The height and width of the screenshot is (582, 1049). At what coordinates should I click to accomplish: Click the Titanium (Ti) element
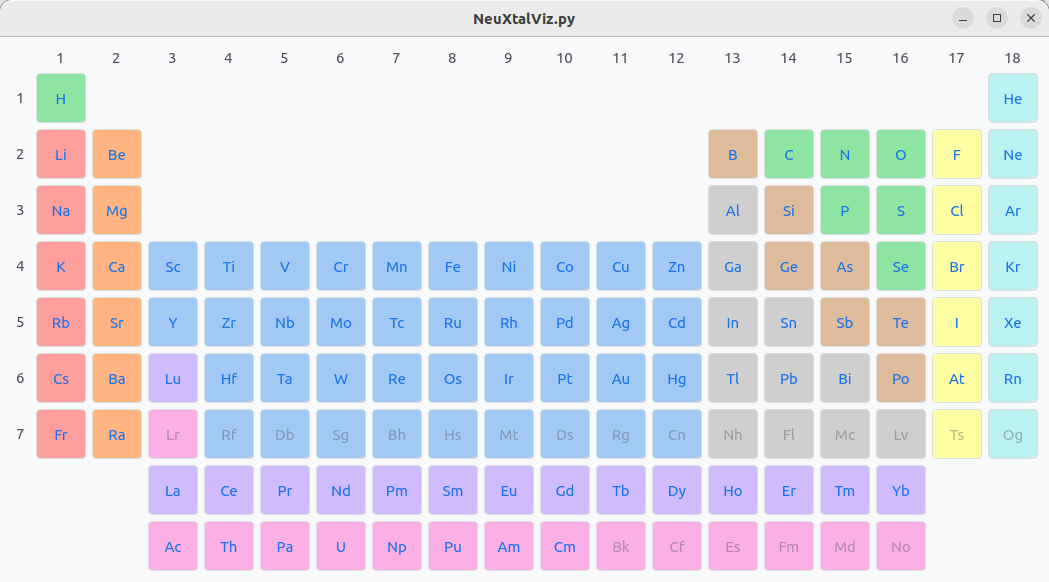pyautogui.click(x=229, y=266)
